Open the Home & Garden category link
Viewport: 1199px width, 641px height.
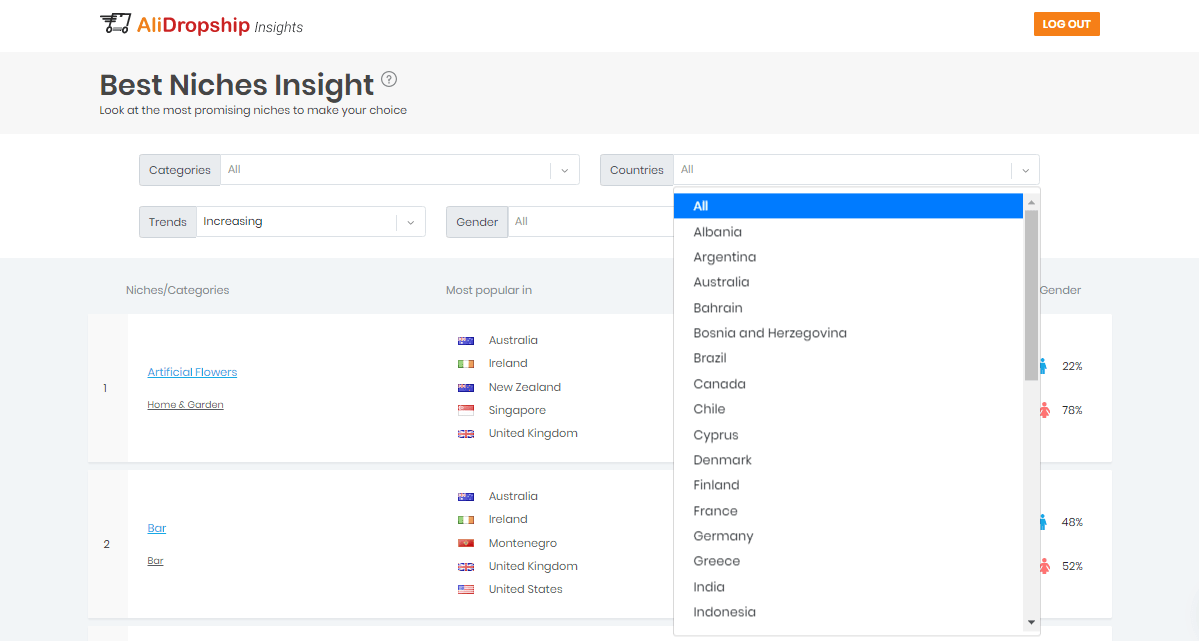[185, 405]
